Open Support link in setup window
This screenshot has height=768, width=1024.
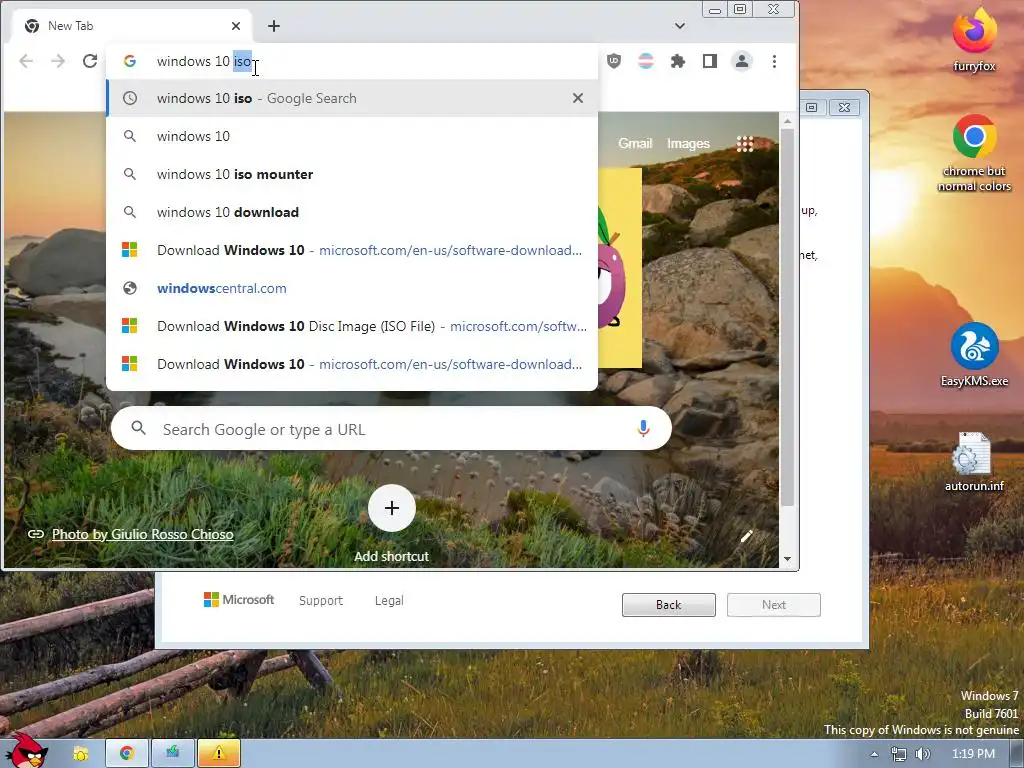click(321, 600)
